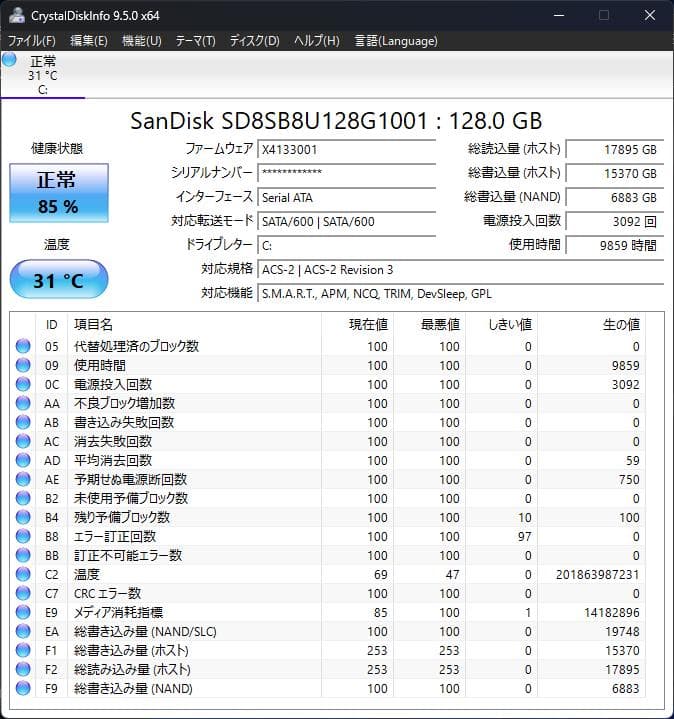Select the C: drive tab showing 正常 31 °C

pos(43,75)
